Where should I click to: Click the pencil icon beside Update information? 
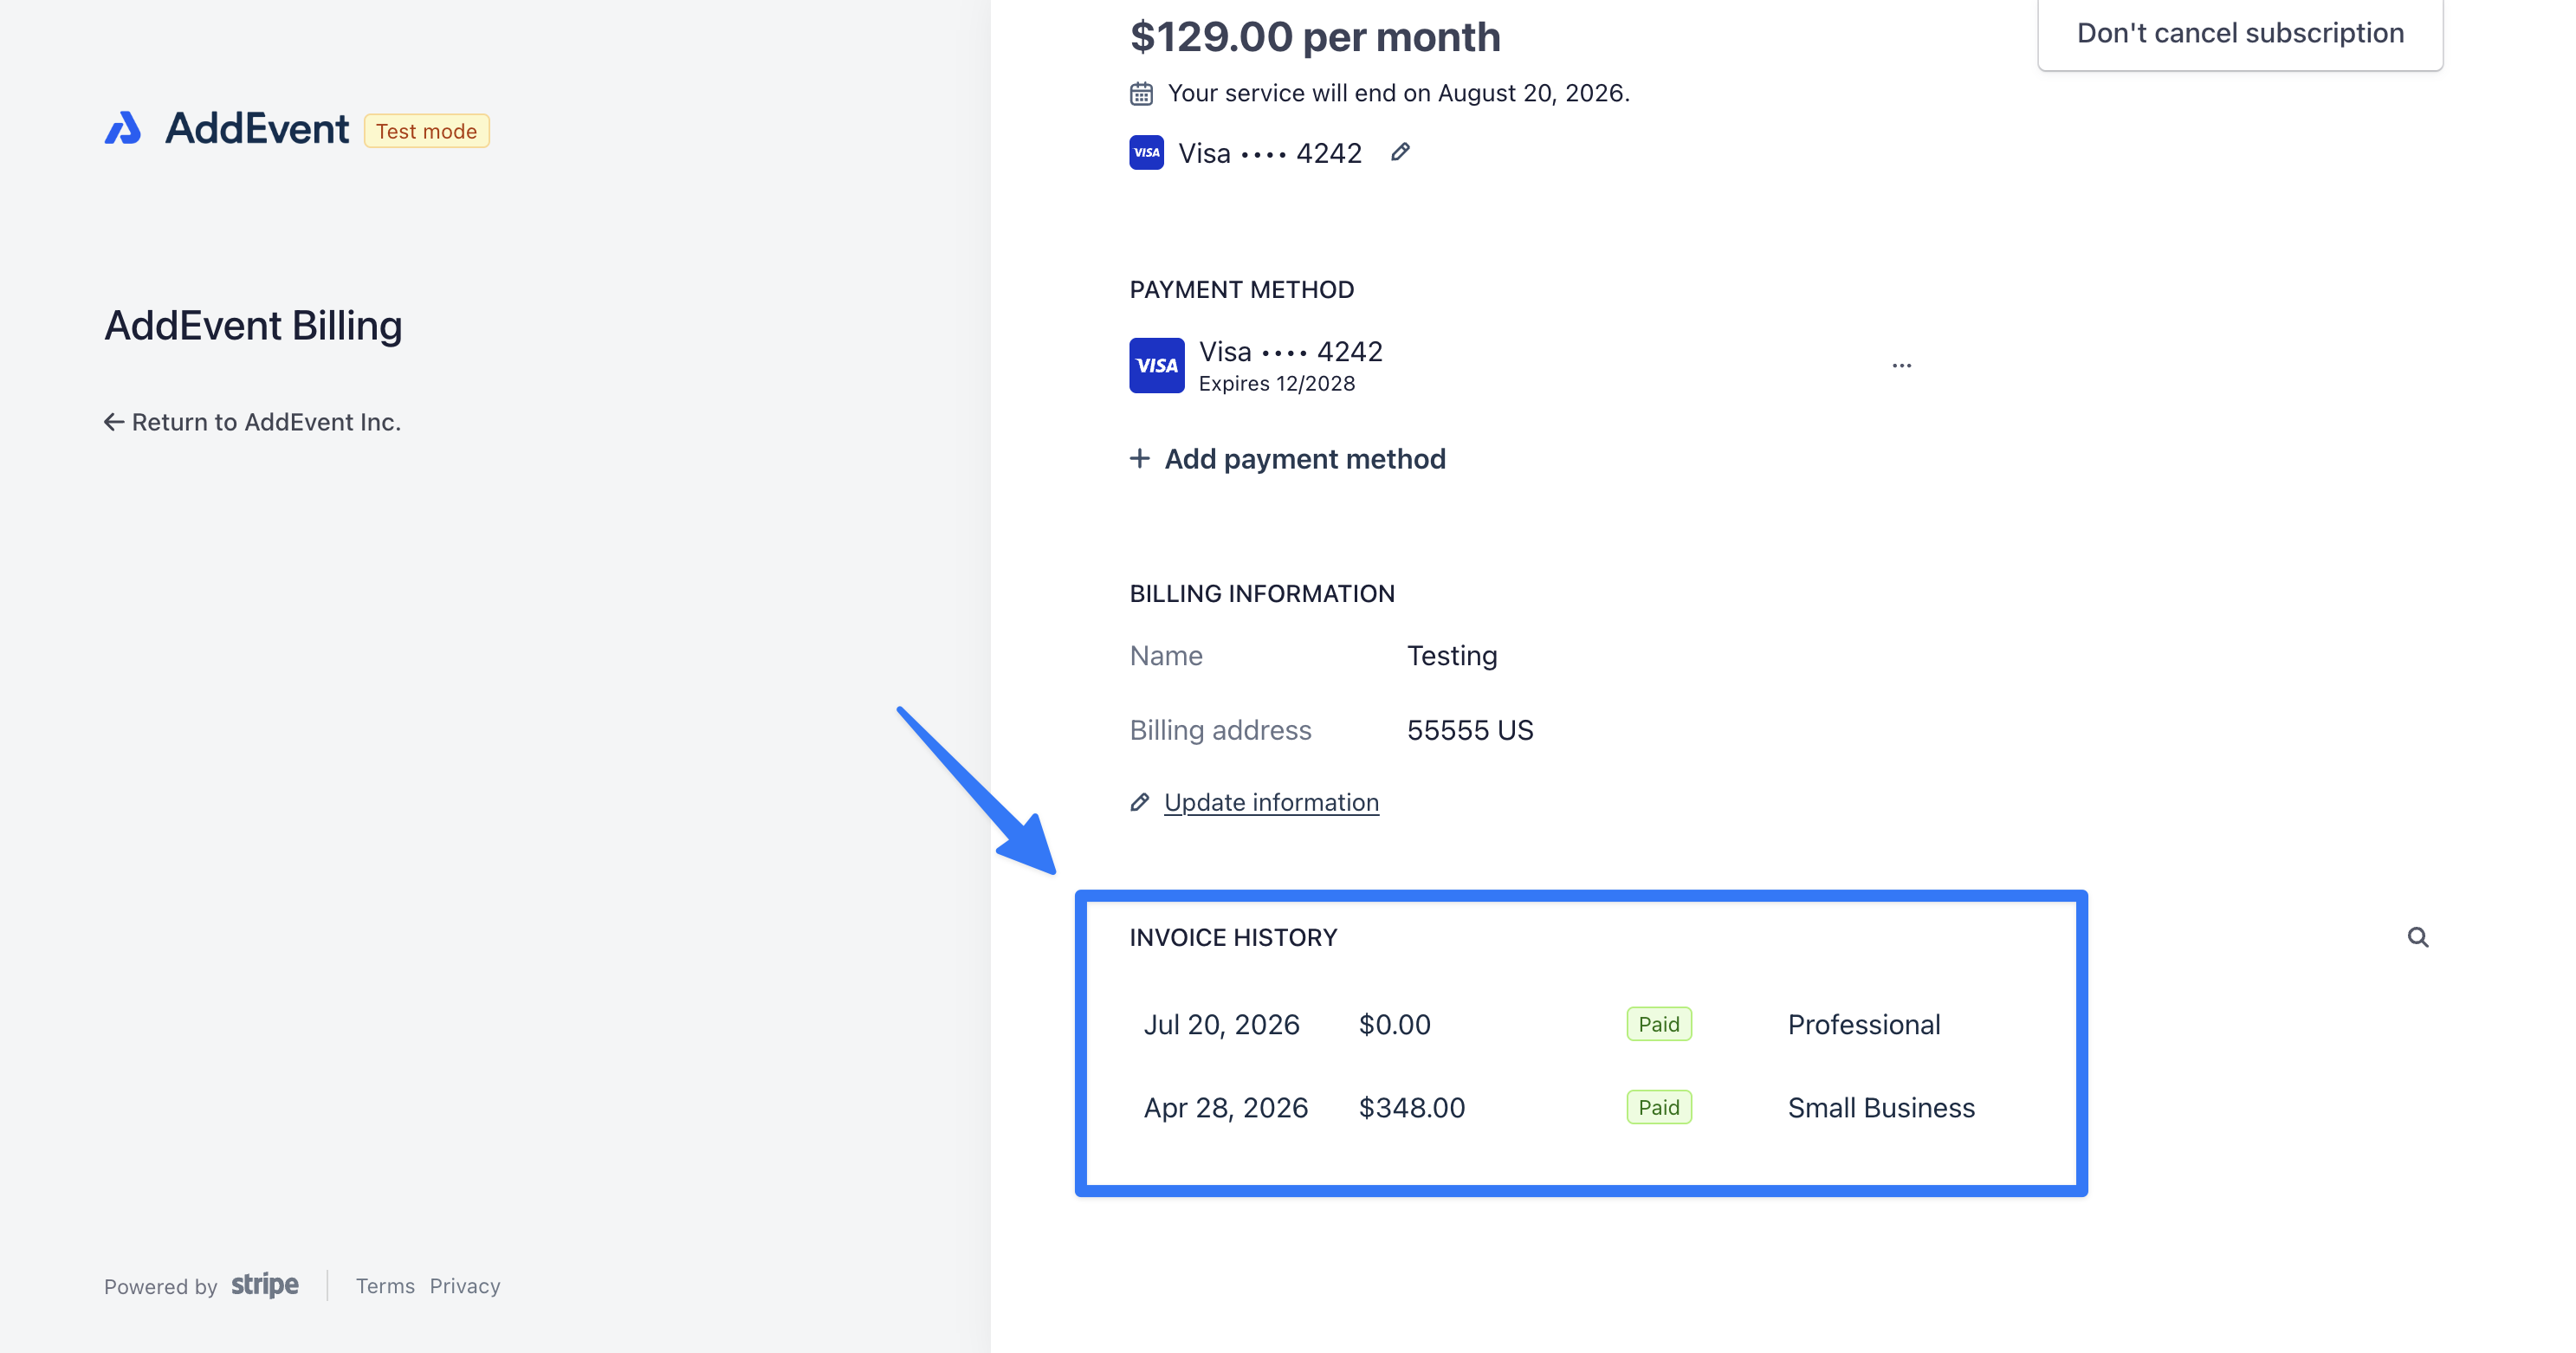point(1139,802)
